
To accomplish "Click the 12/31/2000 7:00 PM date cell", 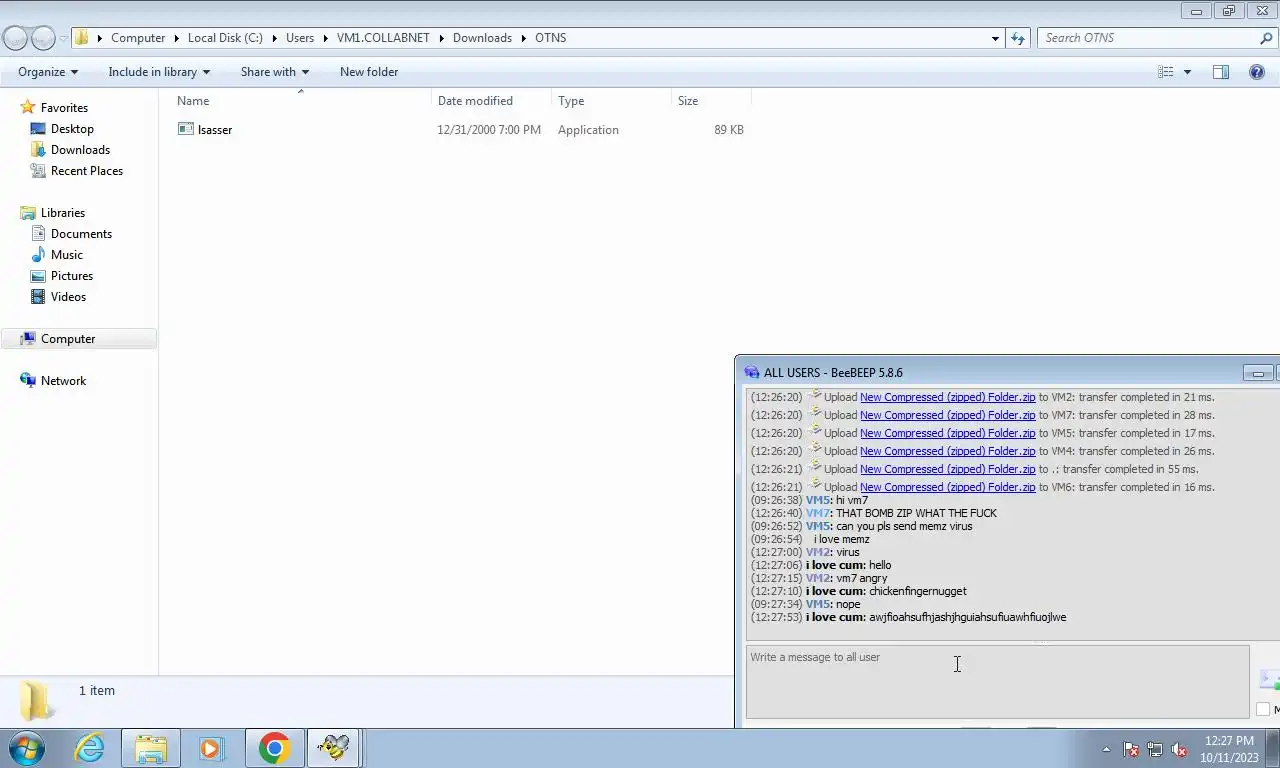I will point(489,130).
